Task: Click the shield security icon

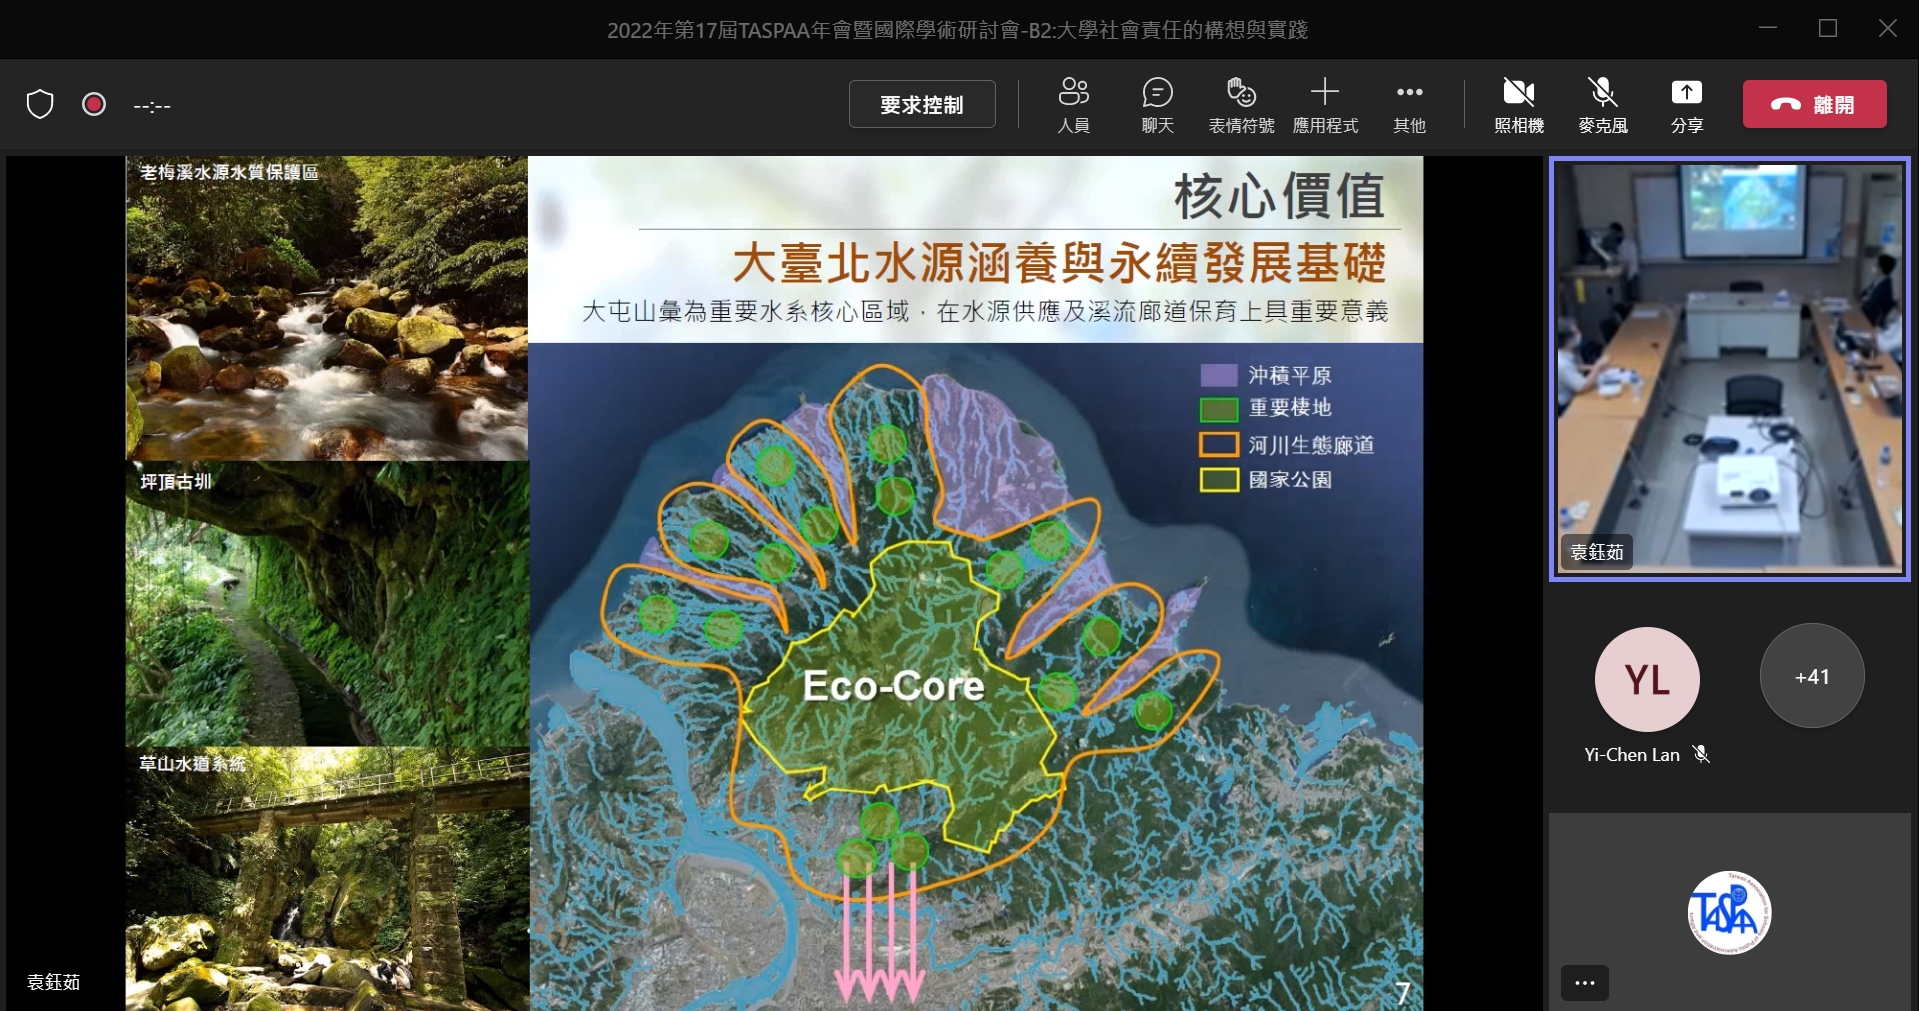Action: pos(40,104)
